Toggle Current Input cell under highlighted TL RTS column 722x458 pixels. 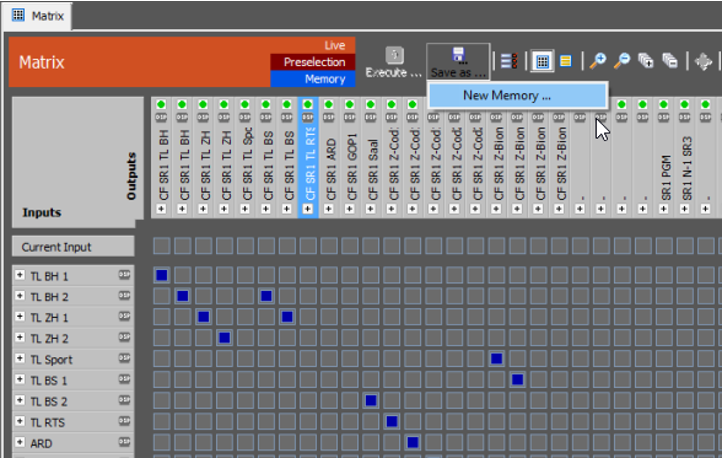click(x=308, y=246)
